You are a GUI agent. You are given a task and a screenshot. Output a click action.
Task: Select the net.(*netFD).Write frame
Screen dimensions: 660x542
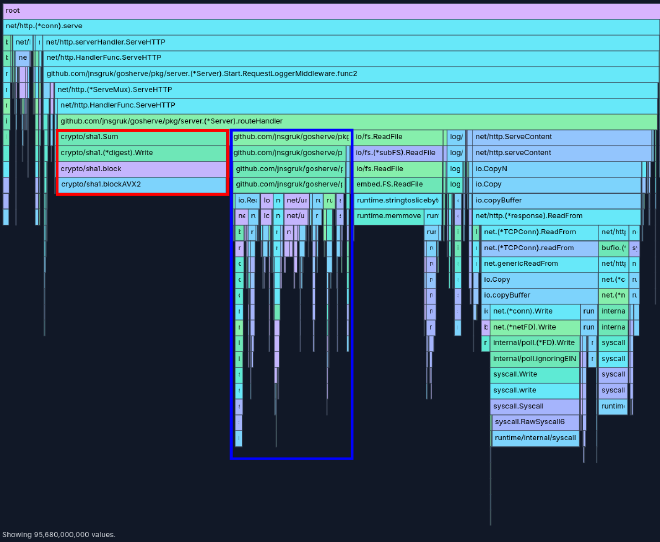point(535,327)
